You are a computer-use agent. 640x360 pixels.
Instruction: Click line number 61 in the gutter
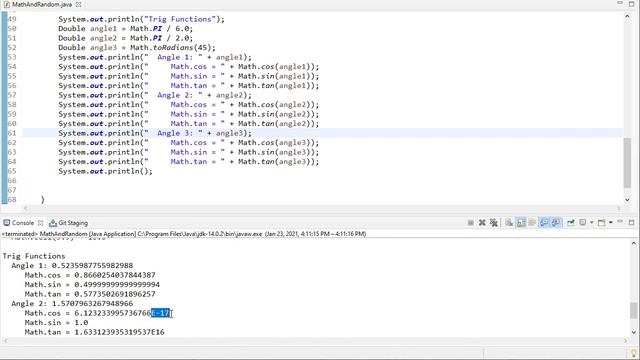[x=12, y=133]
